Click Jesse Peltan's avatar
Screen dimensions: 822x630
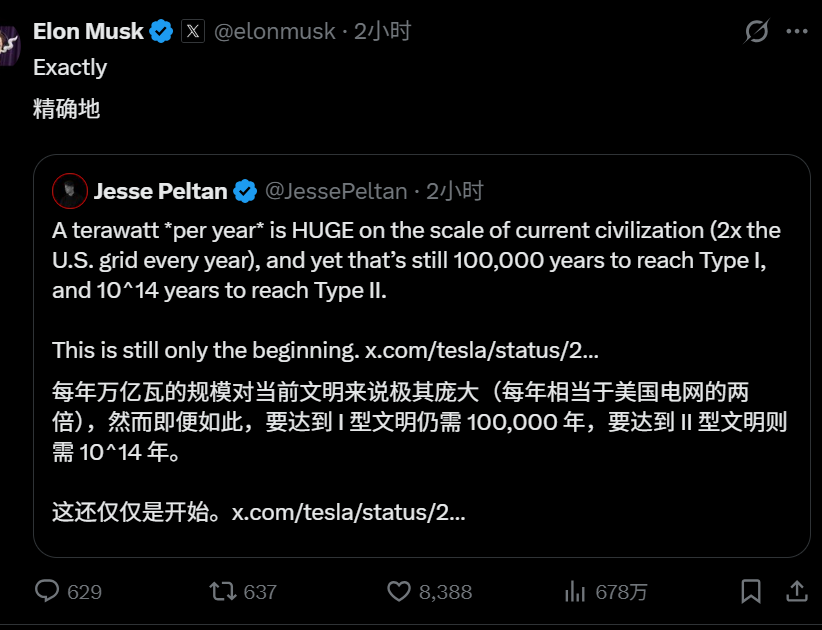(x=68, y=190)
